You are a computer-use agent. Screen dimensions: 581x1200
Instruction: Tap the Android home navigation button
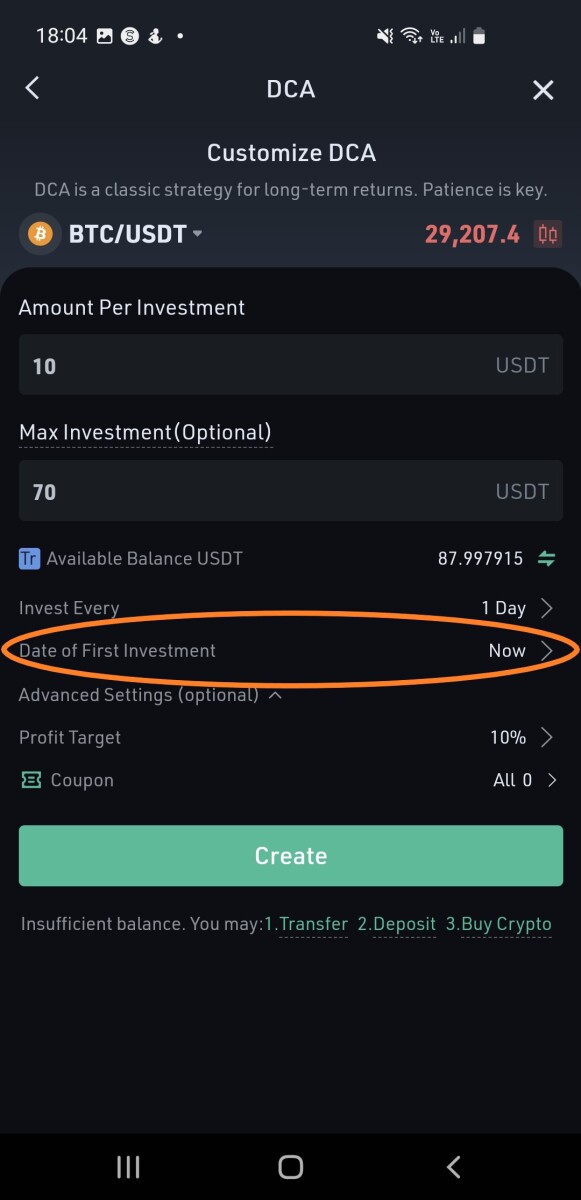click(x=291, y=1166)
